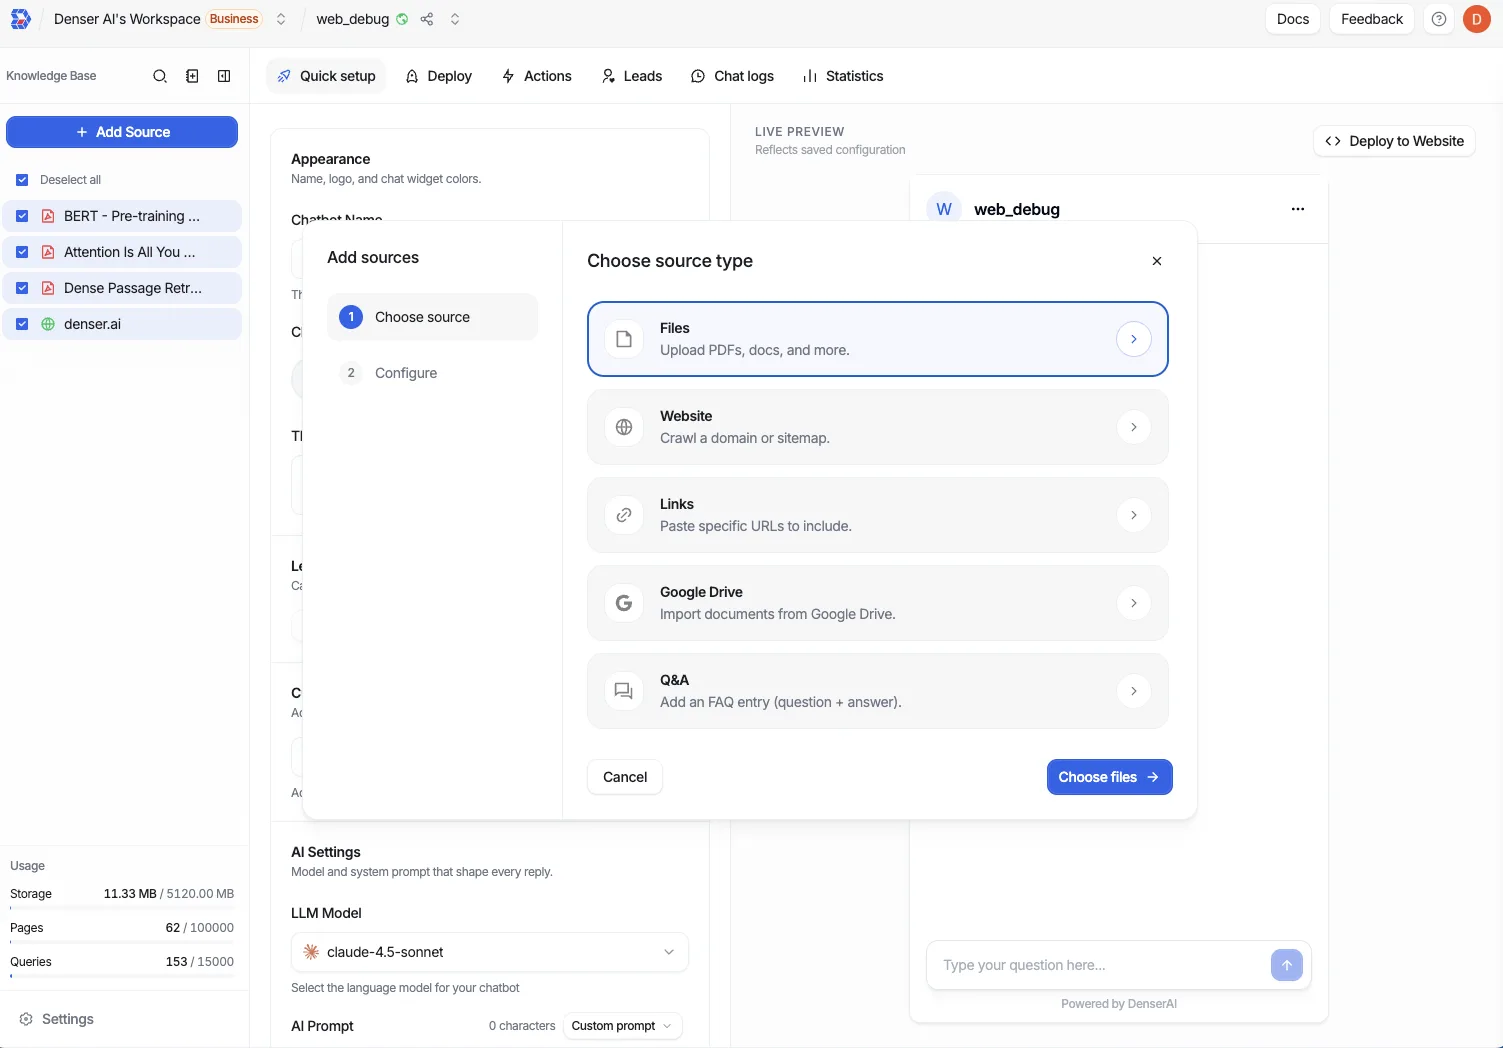Uncheck the denser.ai source checkbox
This screenshot has width=1503, height=1048.
tap(22, 324)
